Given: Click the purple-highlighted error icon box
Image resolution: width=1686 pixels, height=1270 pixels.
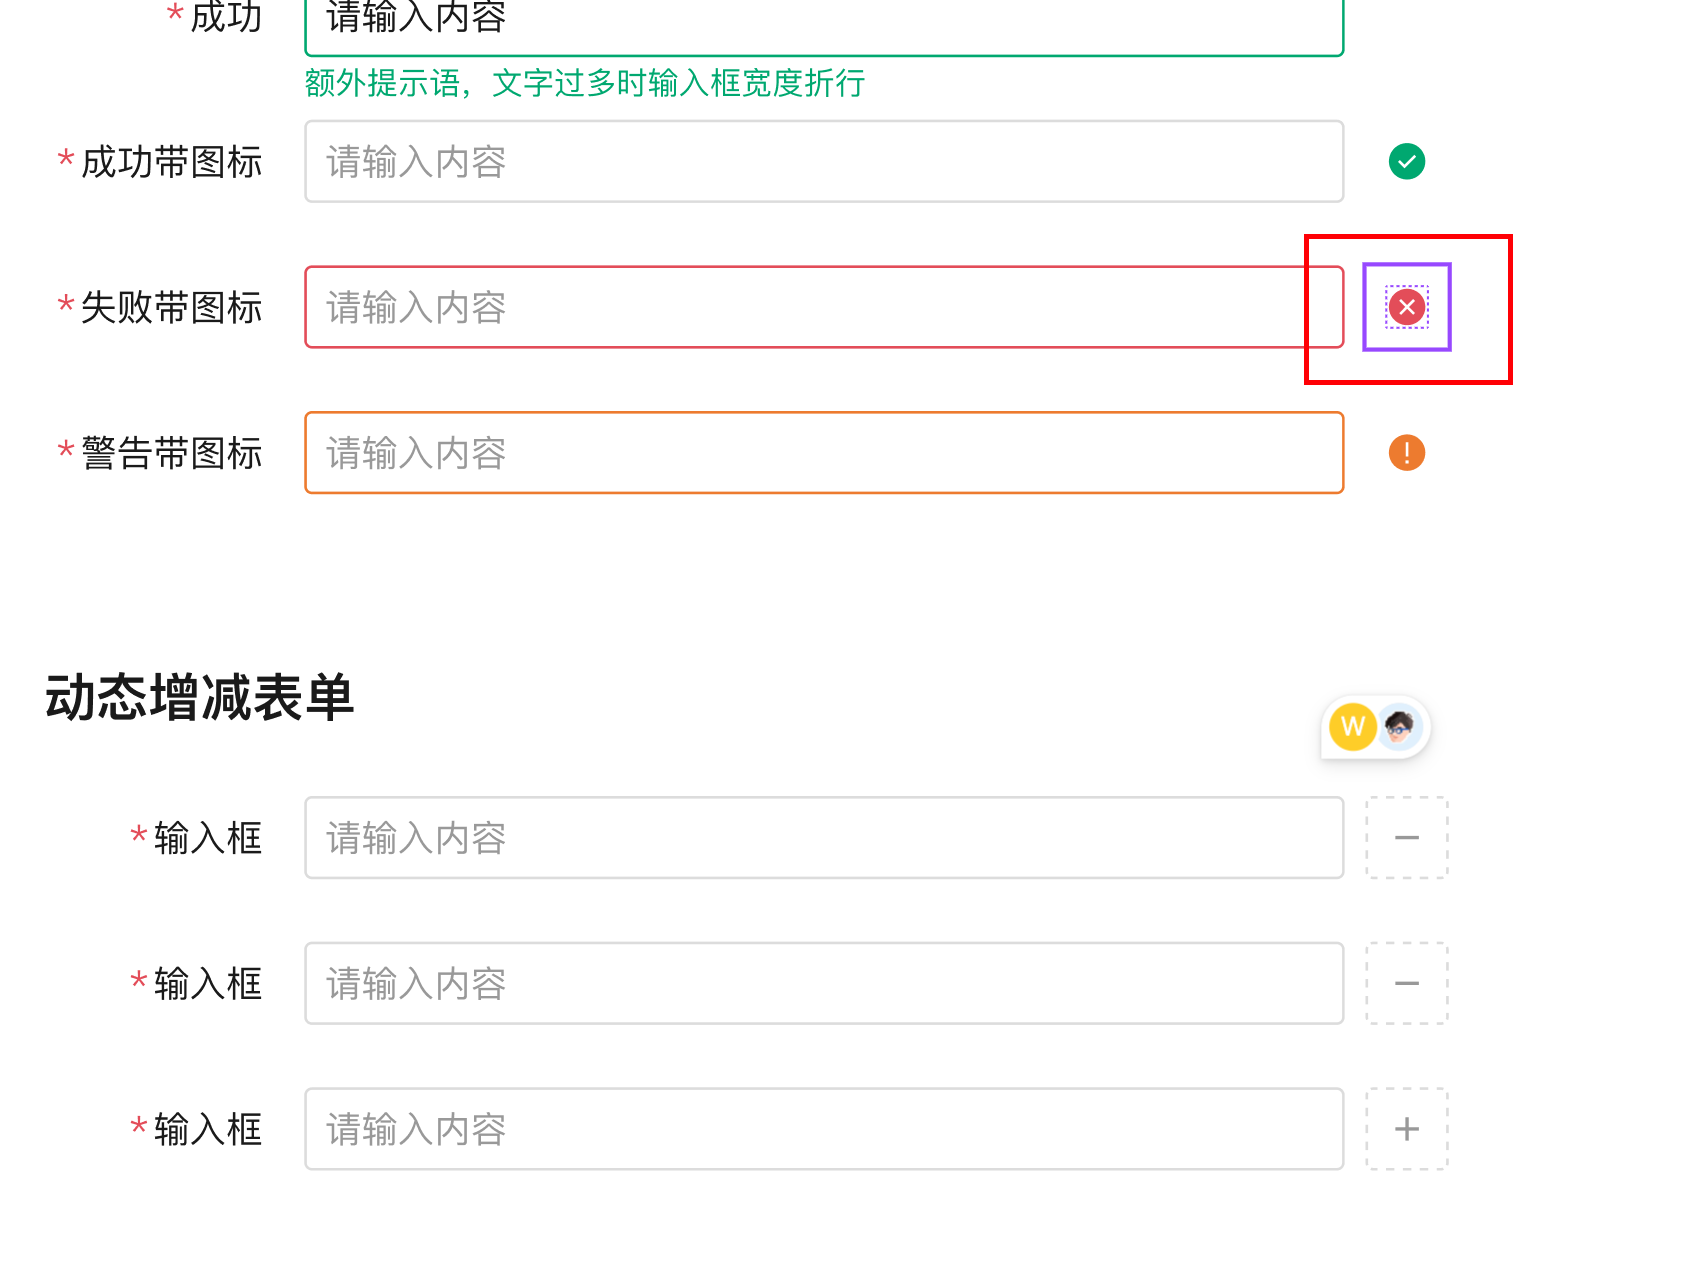Looking at the screenshot, I should point(1407,307).
